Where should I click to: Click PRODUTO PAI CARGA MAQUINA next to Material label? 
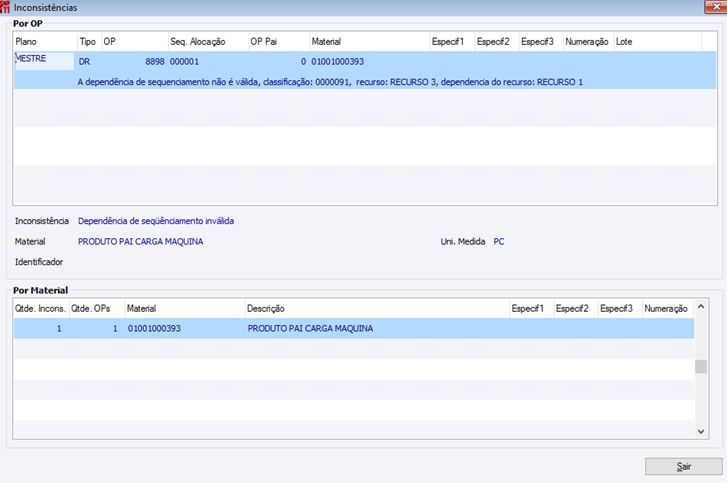pyautogui.click(x=140, y=242)
